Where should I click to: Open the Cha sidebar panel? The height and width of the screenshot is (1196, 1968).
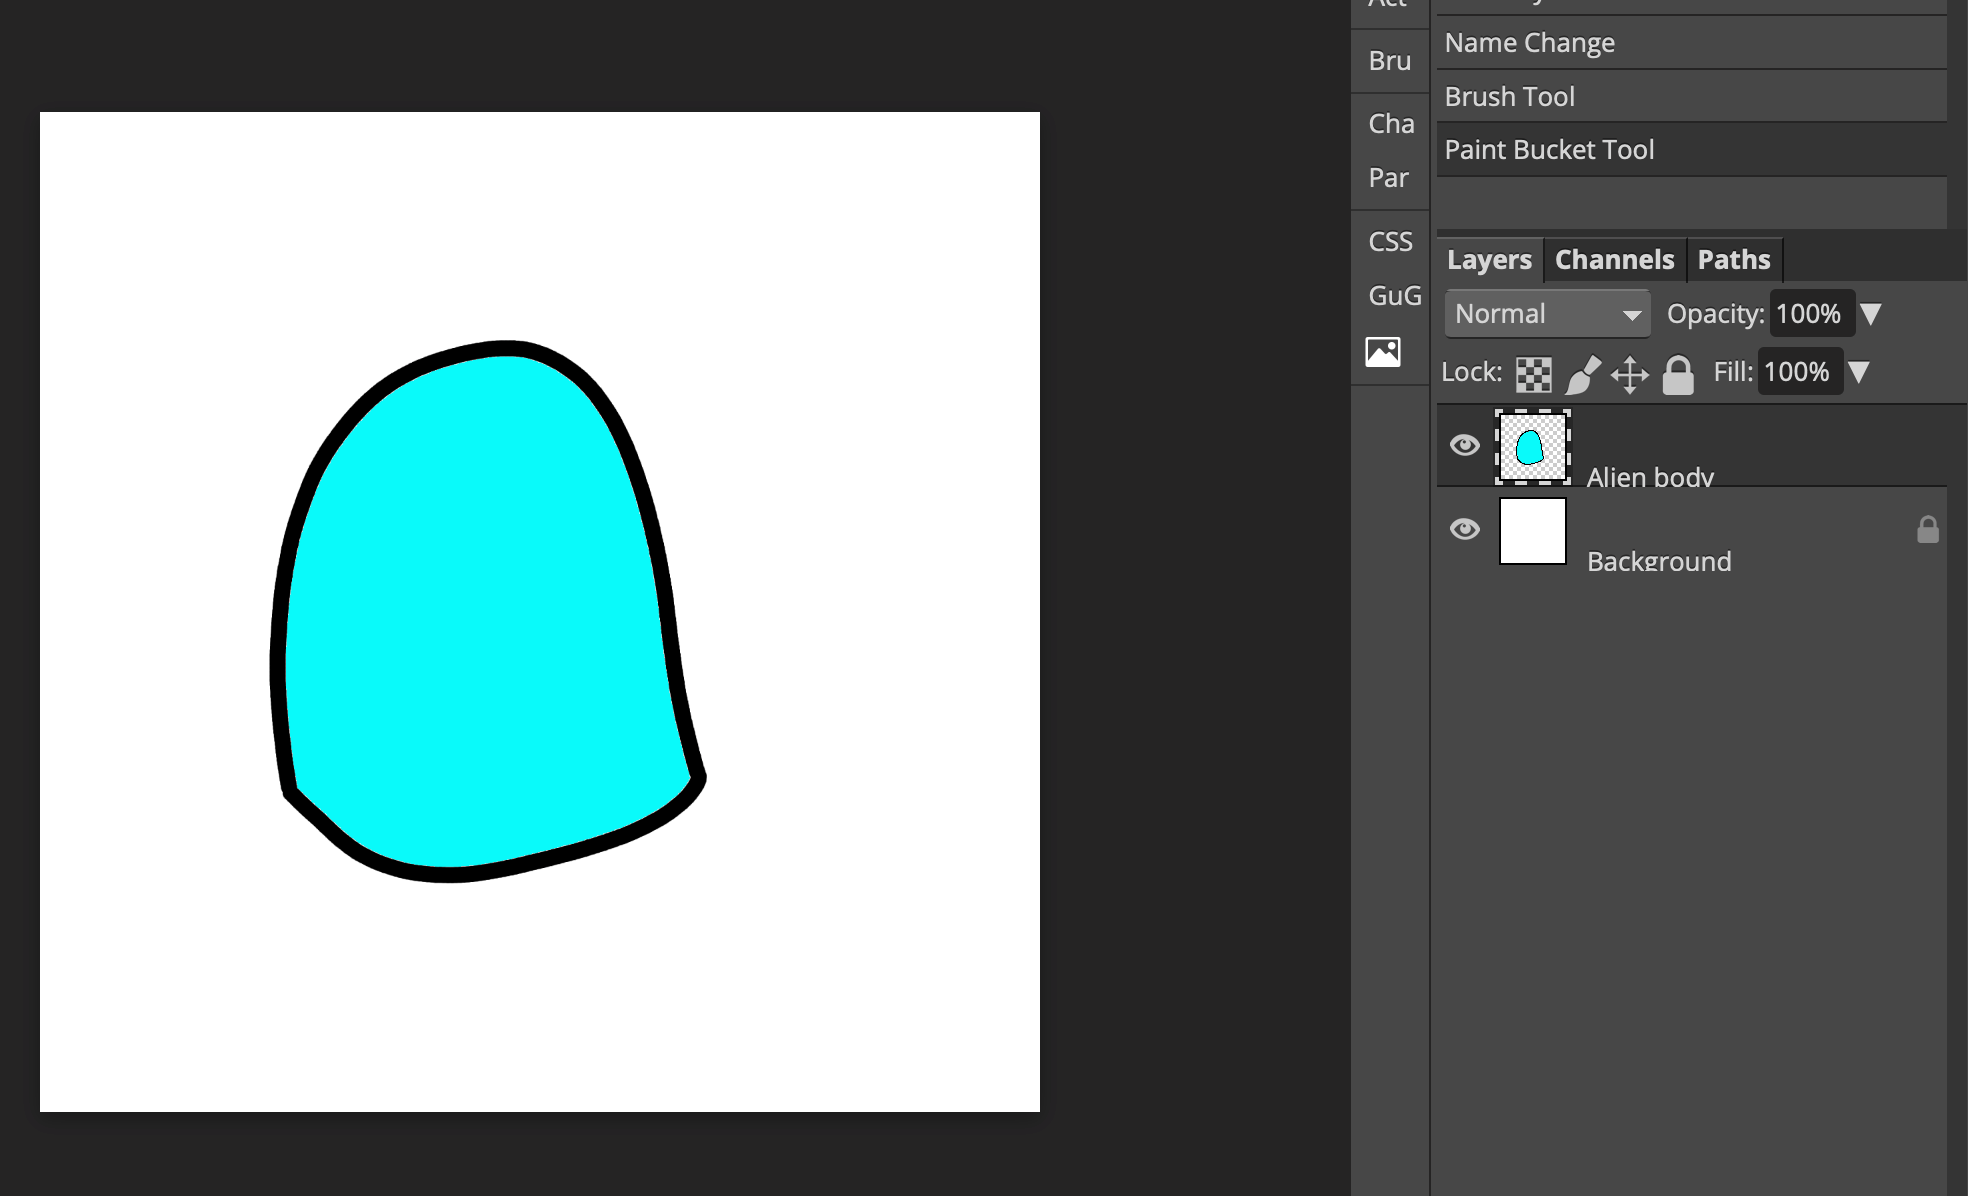(1391, 124)
